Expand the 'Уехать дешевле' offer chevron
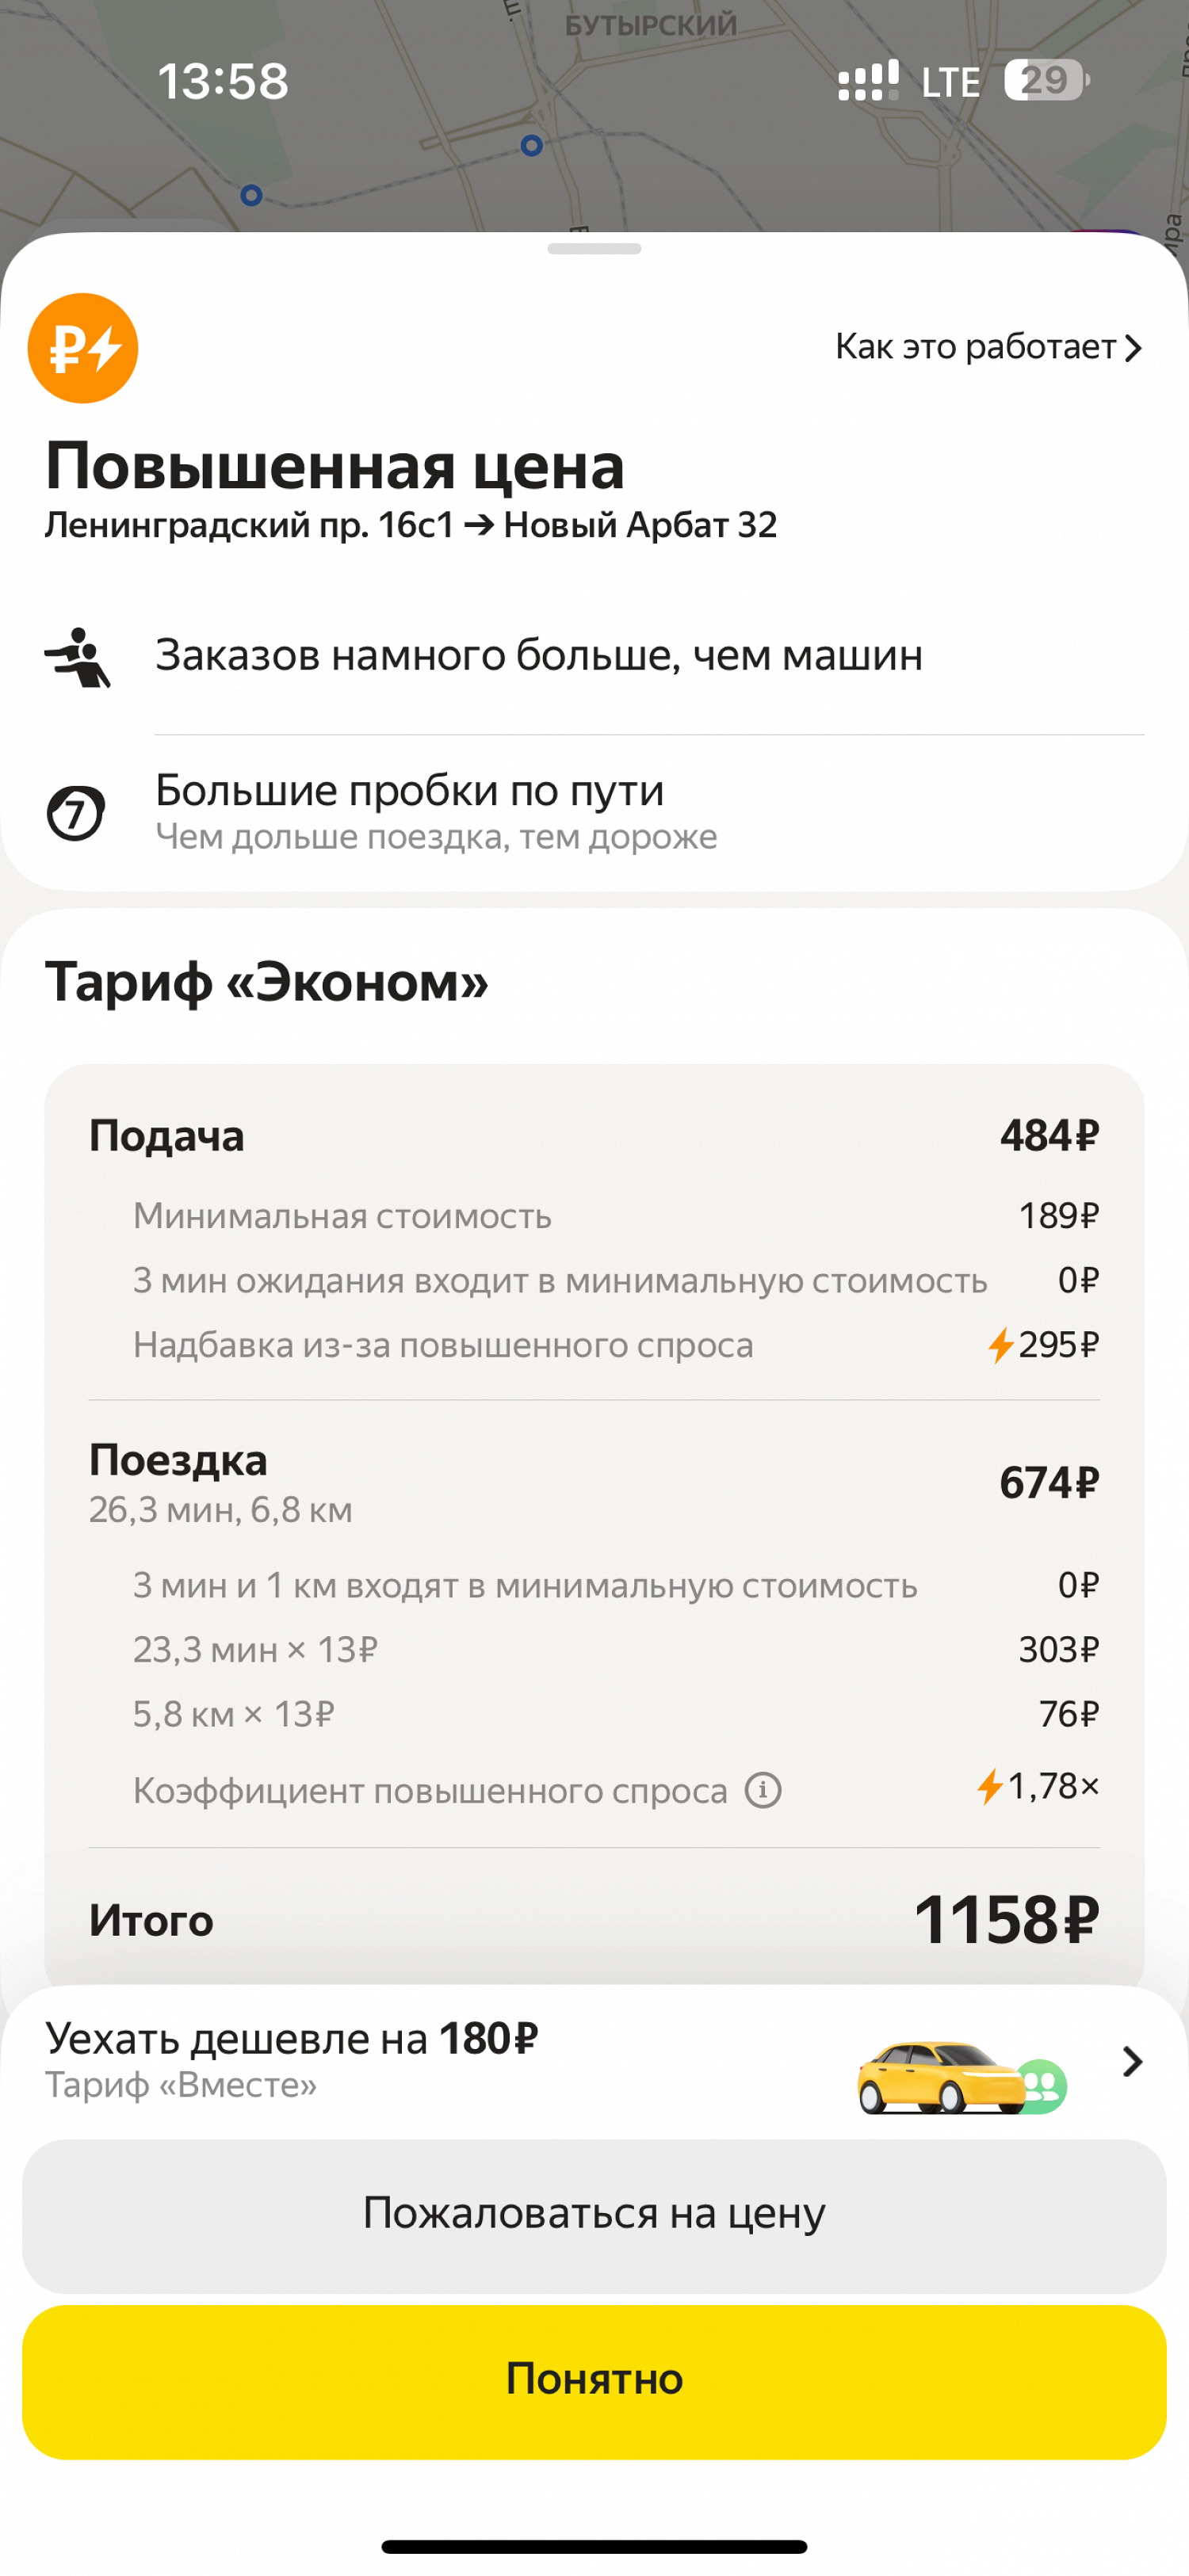Image resolution: width=1189 pixels, height=2576 pixels. (1132, 2062)
